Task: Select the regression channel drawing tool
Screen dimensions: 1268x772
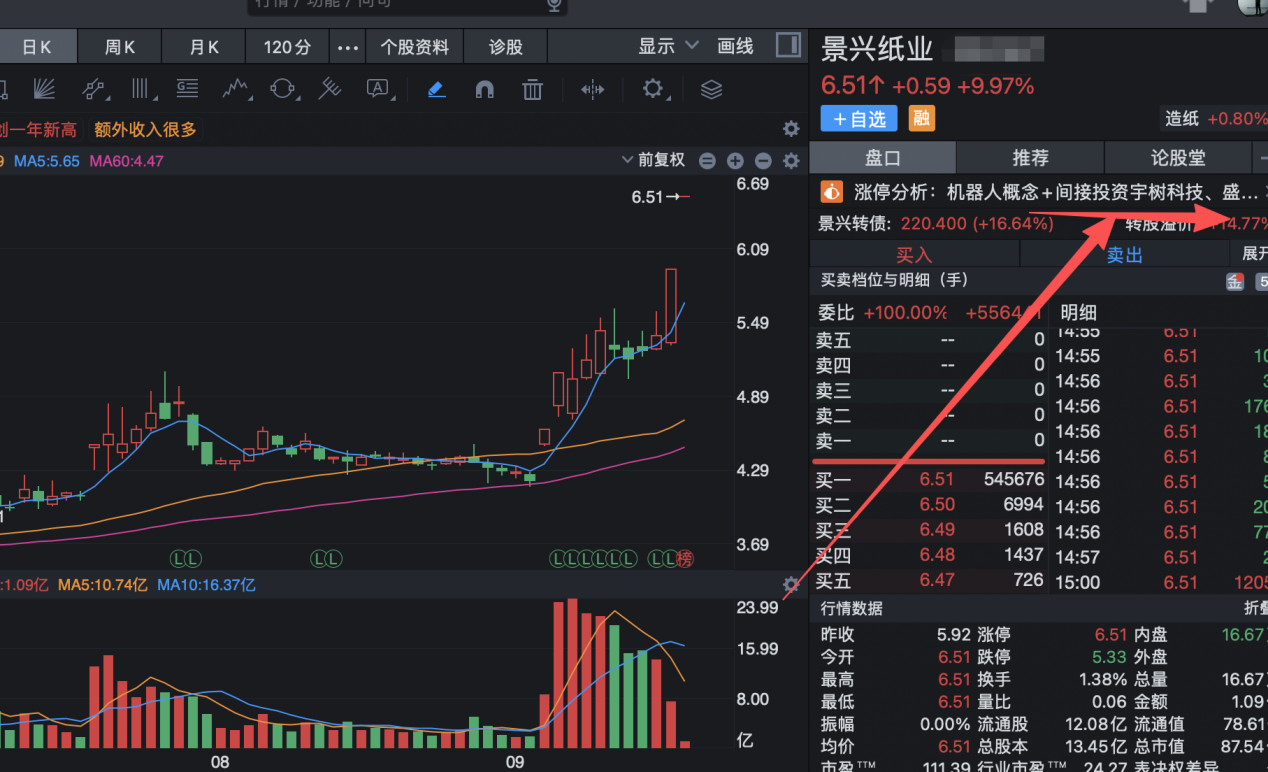Action: pos(94,89)
